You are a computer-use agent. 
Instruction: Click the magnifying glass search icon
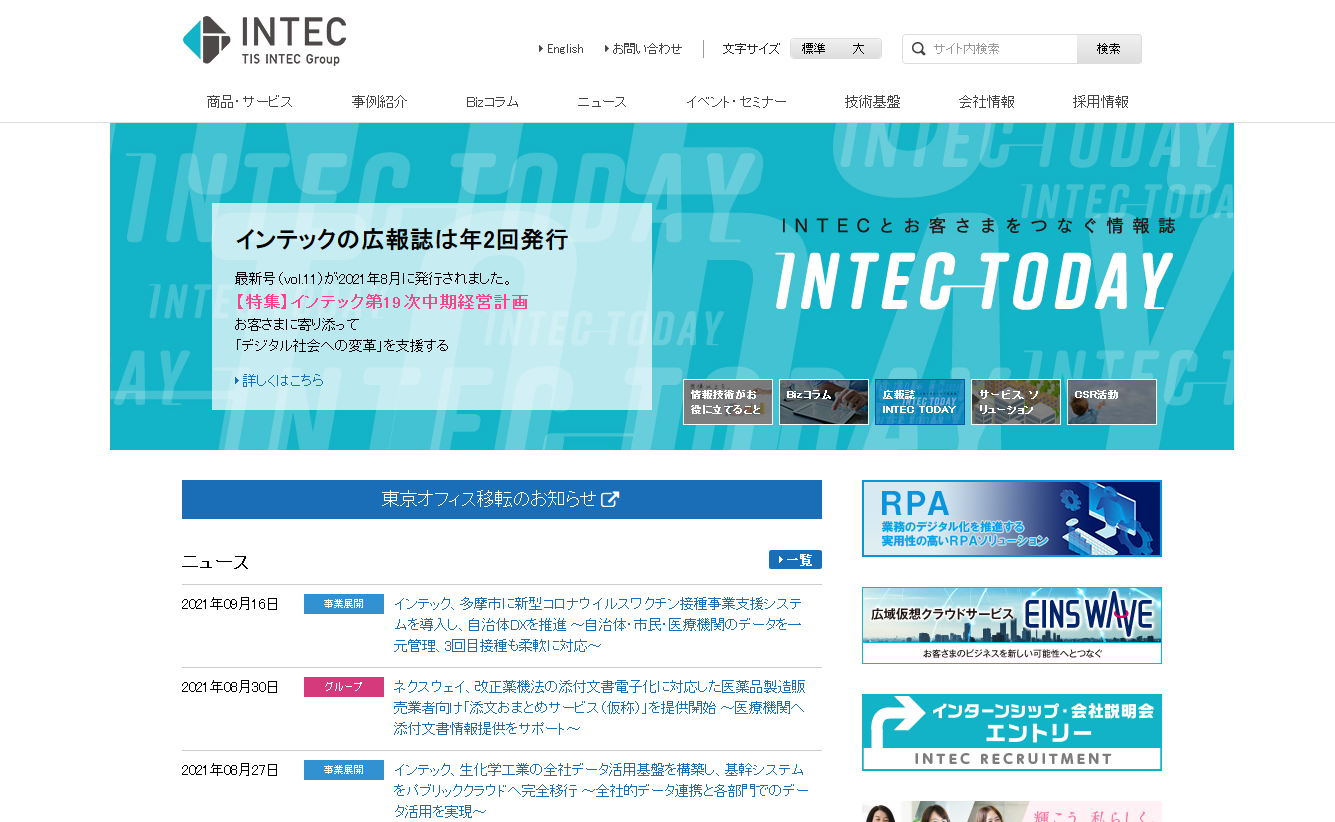click(918, 49)
